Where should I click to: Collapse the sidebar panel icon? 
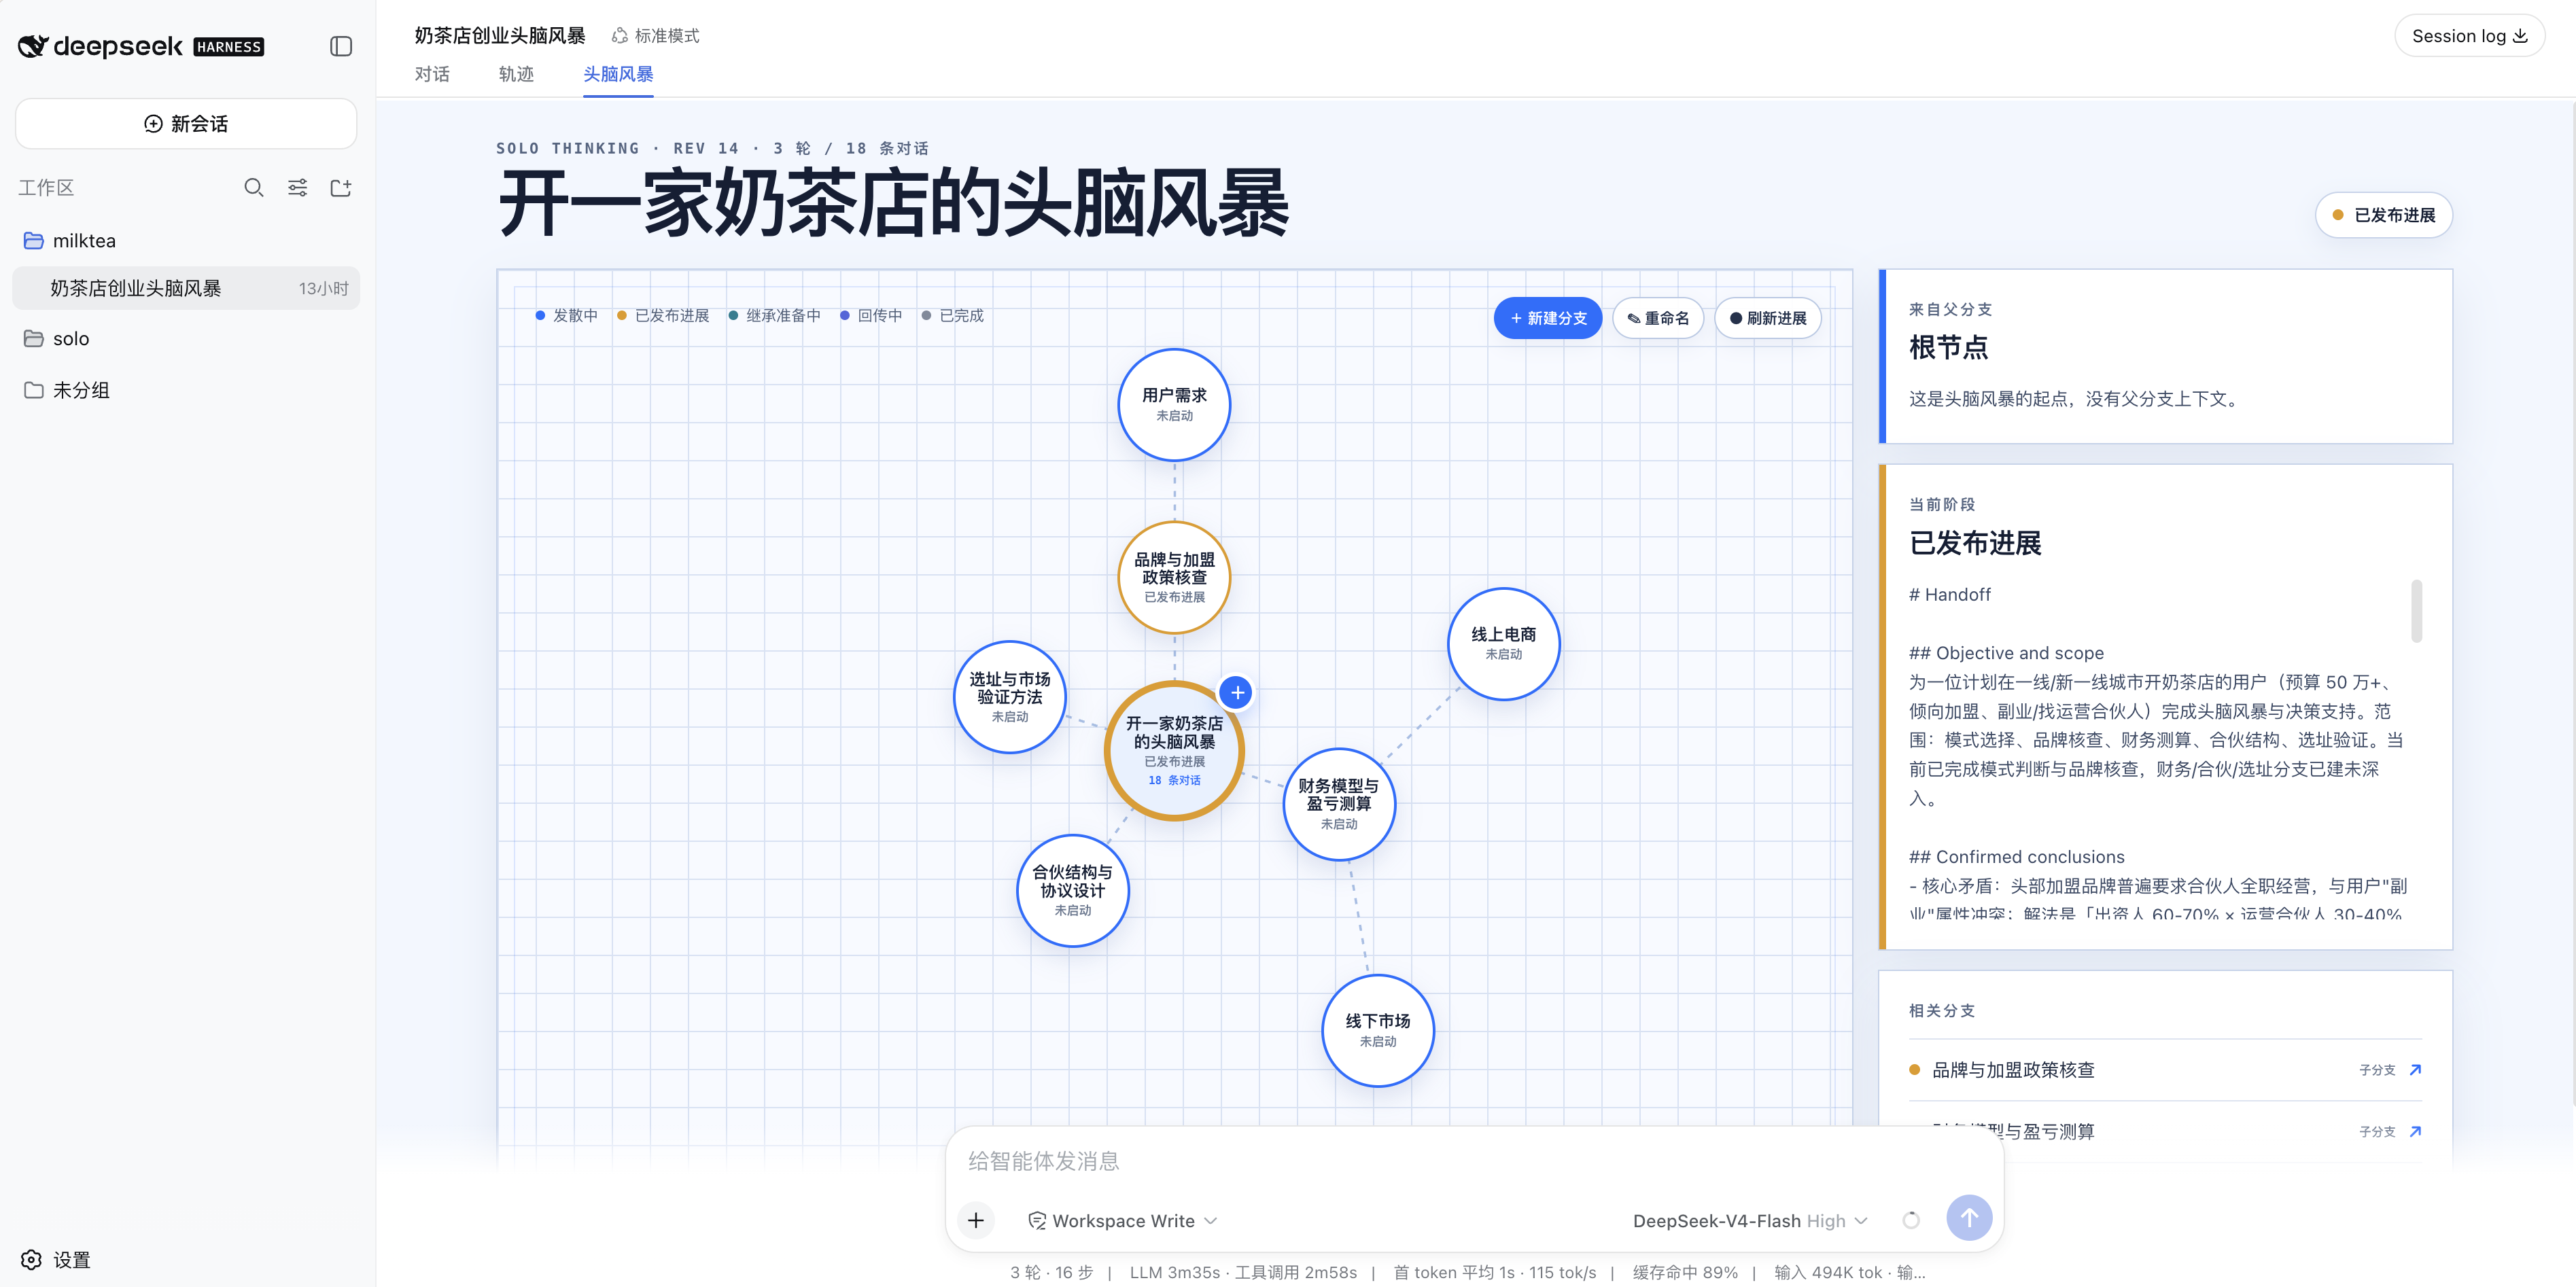pos(341,46)
